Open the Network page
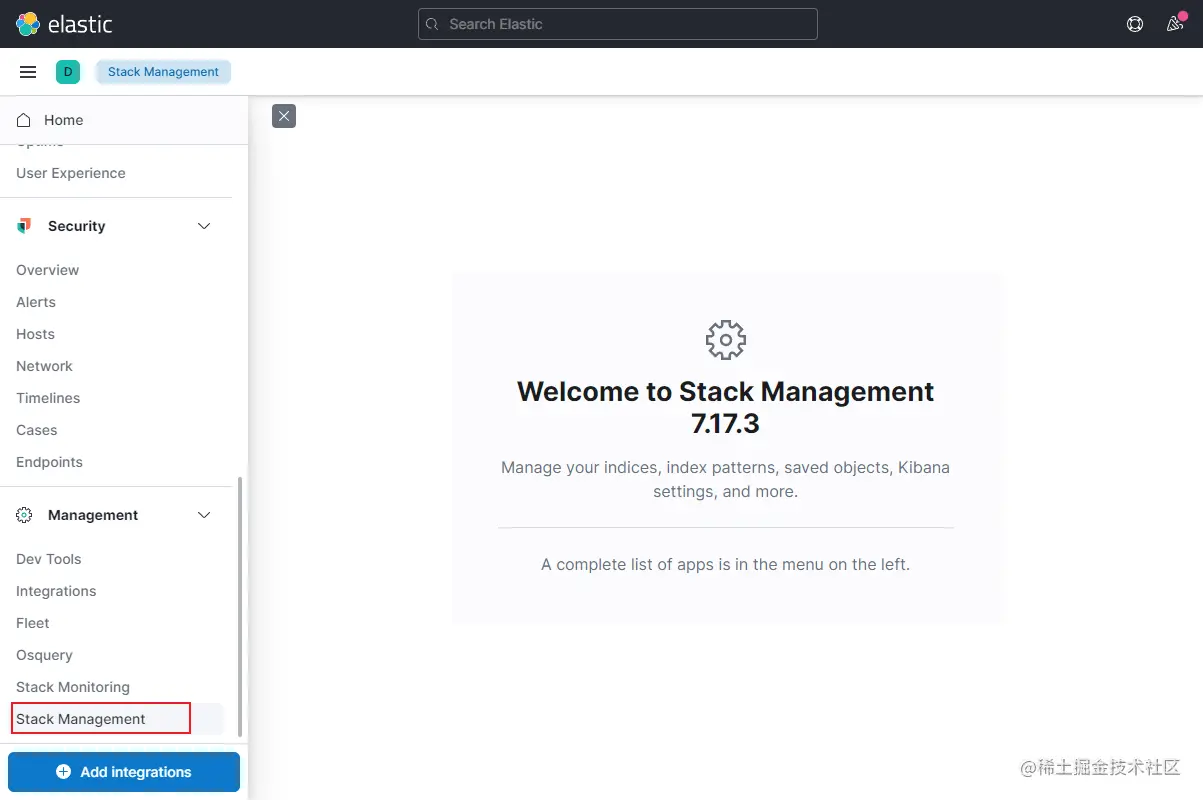The image size is (1203, 800). (44, 366)
